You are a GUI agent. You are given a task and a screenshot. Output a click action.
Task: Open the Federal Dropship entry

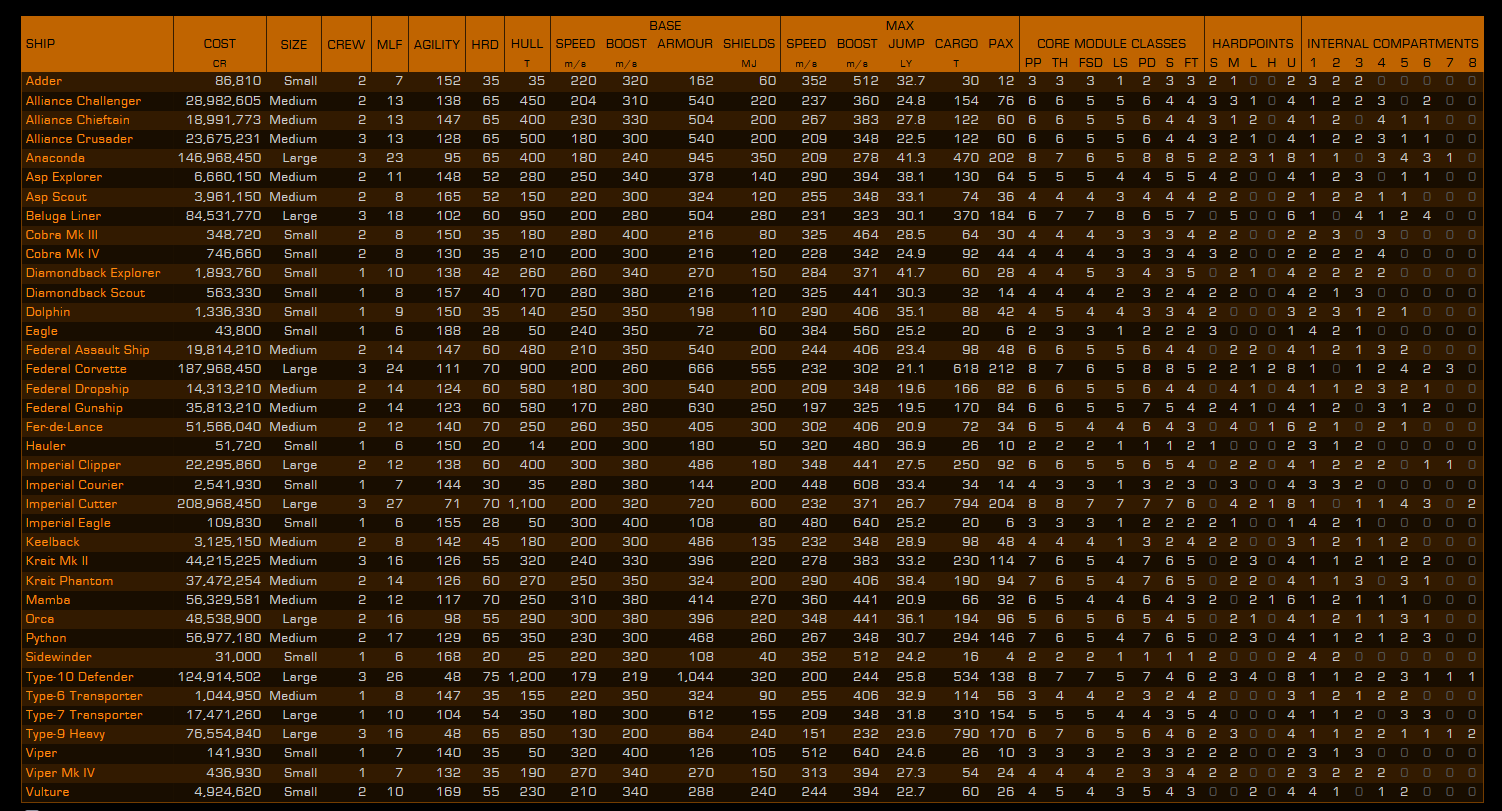point(77,389)
